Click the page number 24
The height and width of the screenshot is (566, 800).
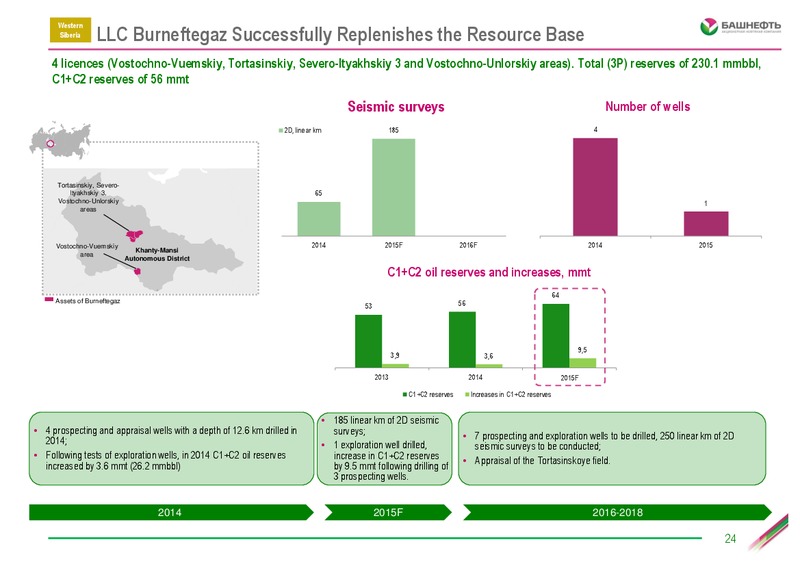click(x=730, y=539)
